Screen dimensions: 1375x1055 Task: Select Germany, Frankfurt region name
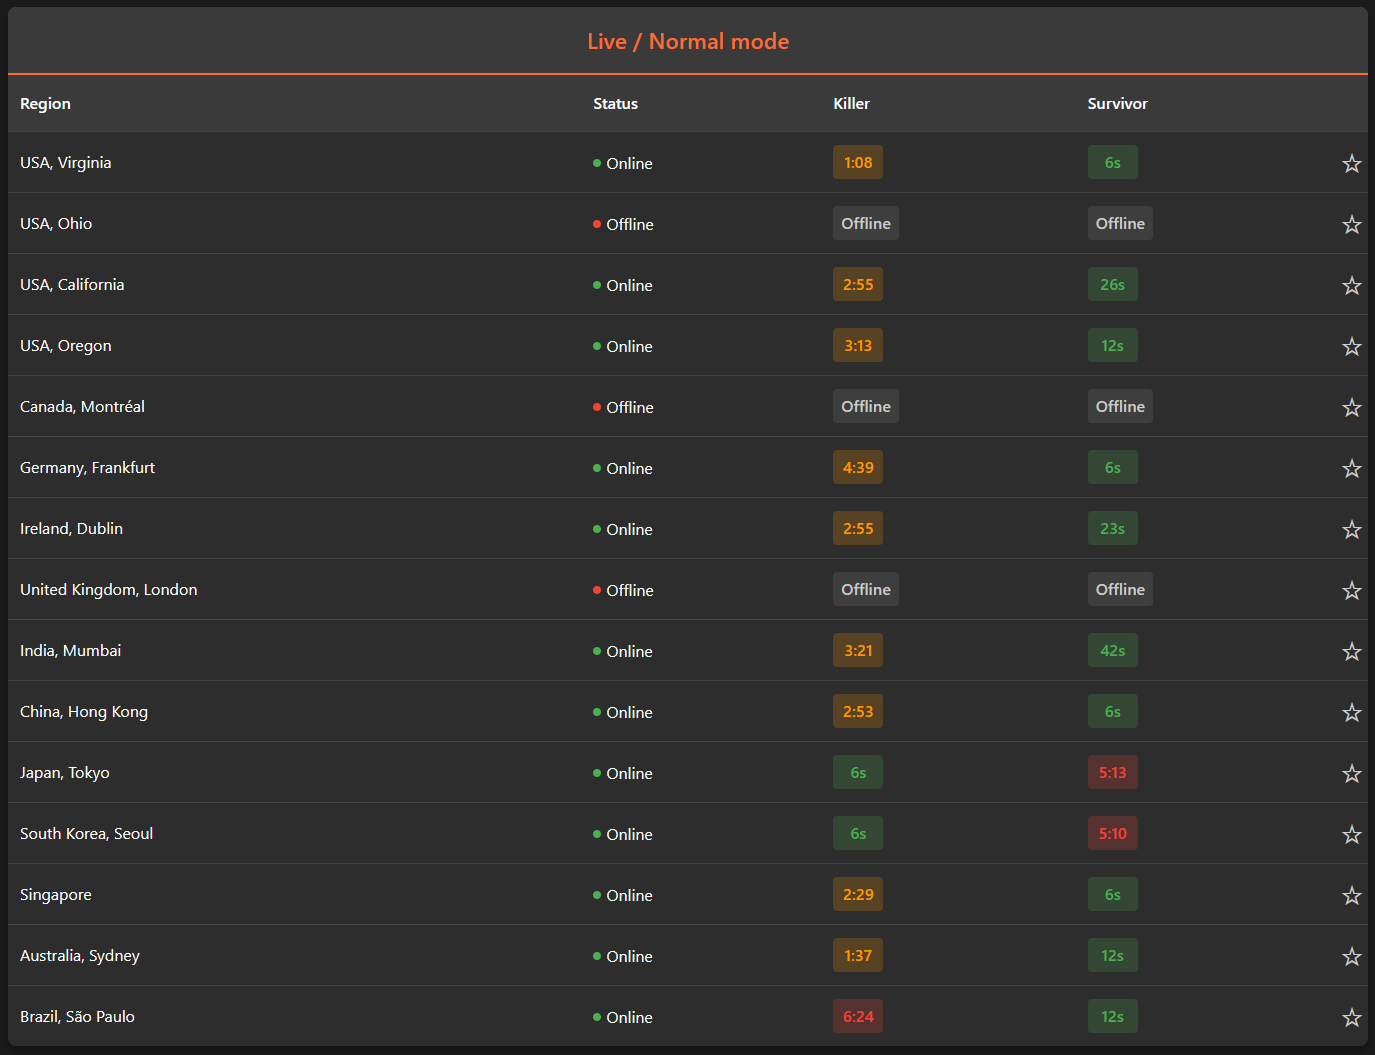click(x=87, y=468)
